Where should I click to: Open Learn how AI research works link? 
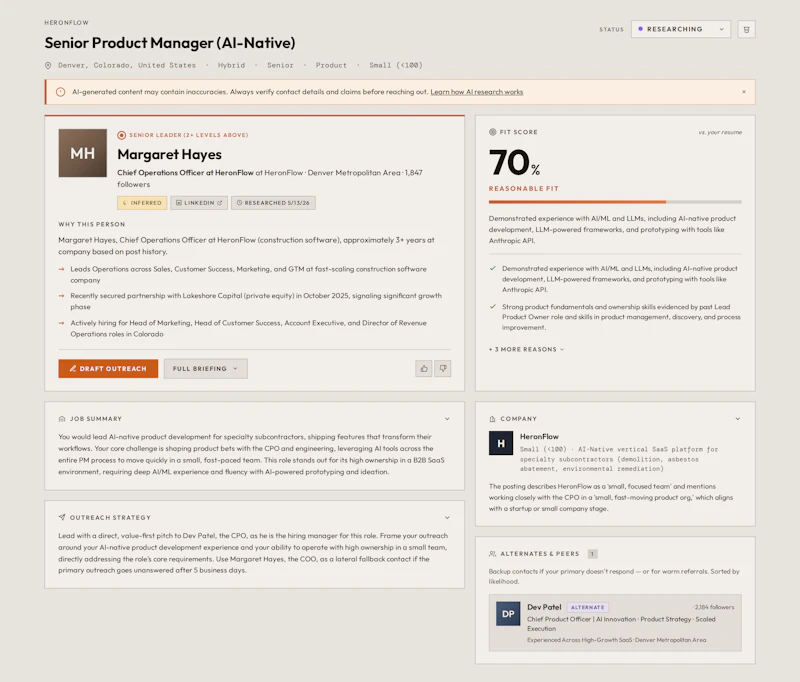click(477, 92)
